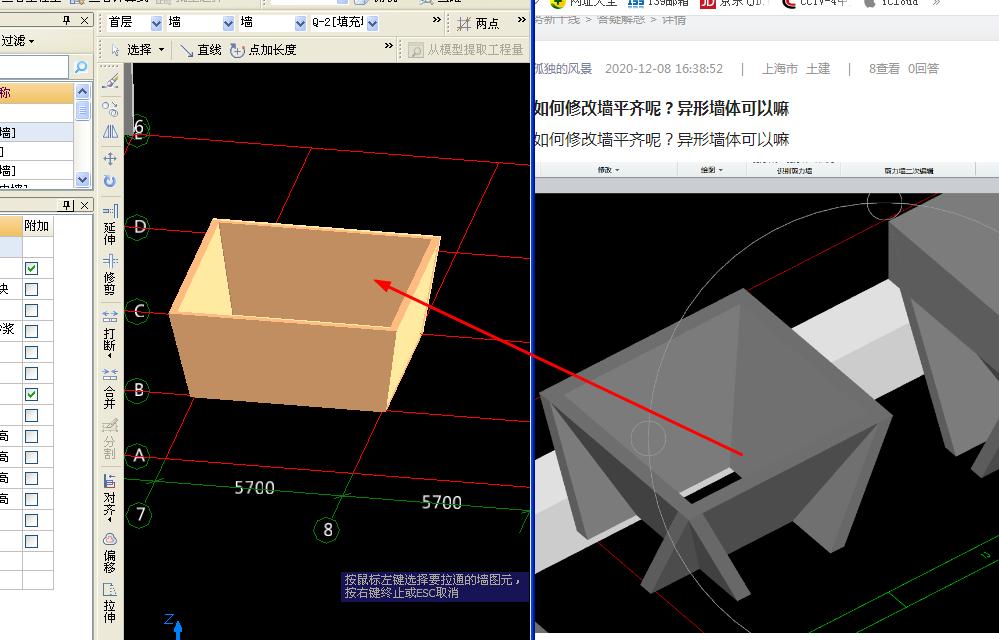This screenshot has height=640, width=999.
Task: Click scroll-up arrow in component list
Action: click(x=82, y=92)
